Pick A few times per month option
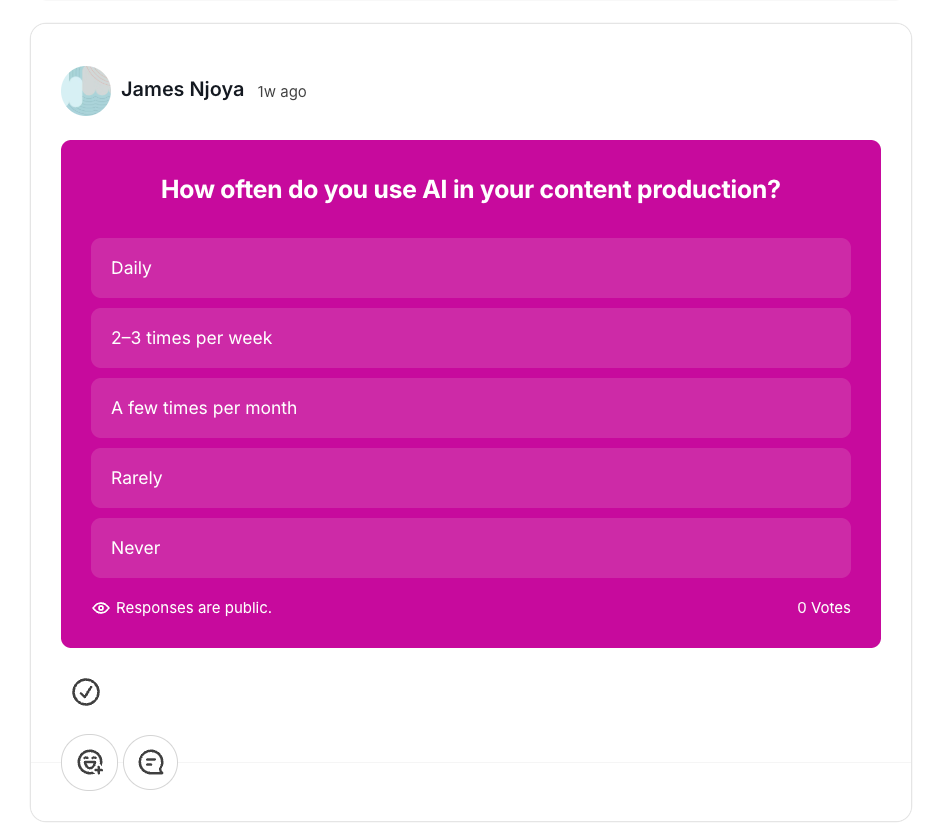 [x=470, y=408]
